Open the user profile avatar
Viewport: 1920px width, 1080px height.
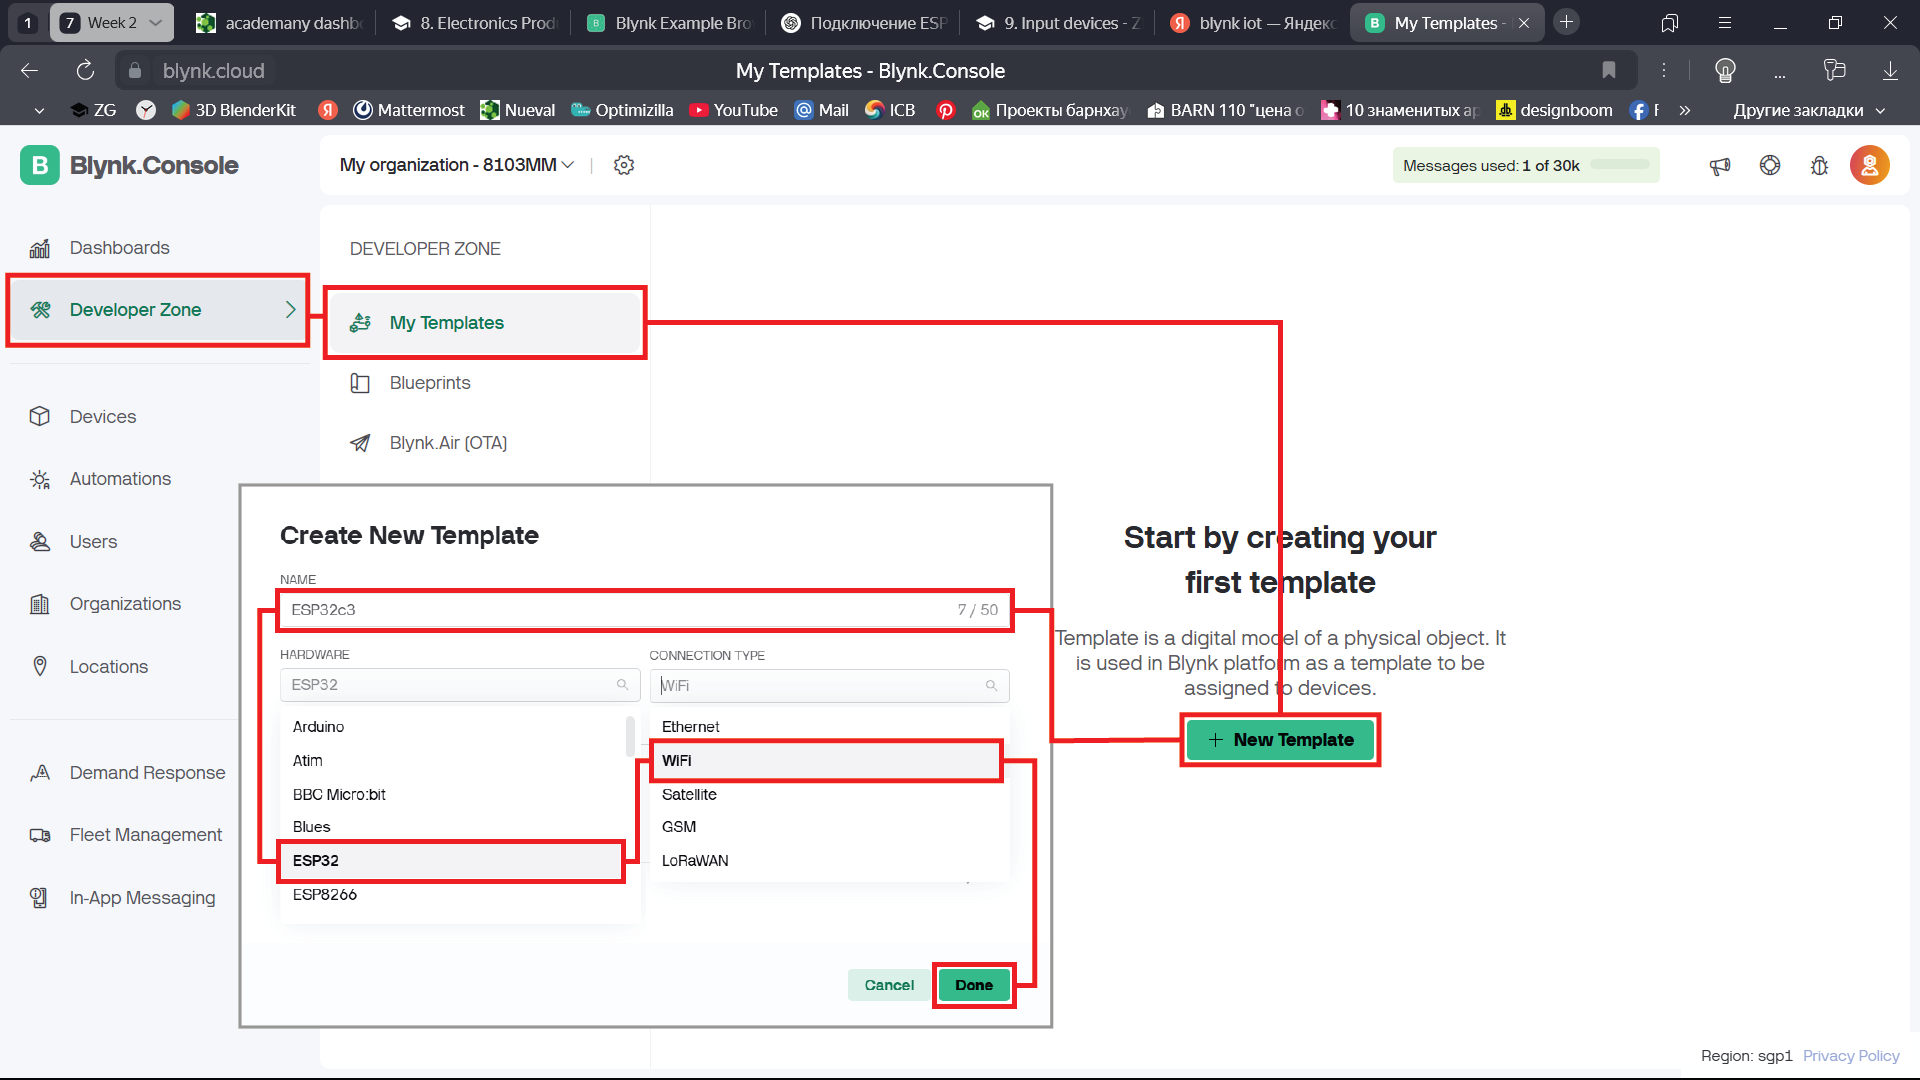click(x=1870, y=165)
